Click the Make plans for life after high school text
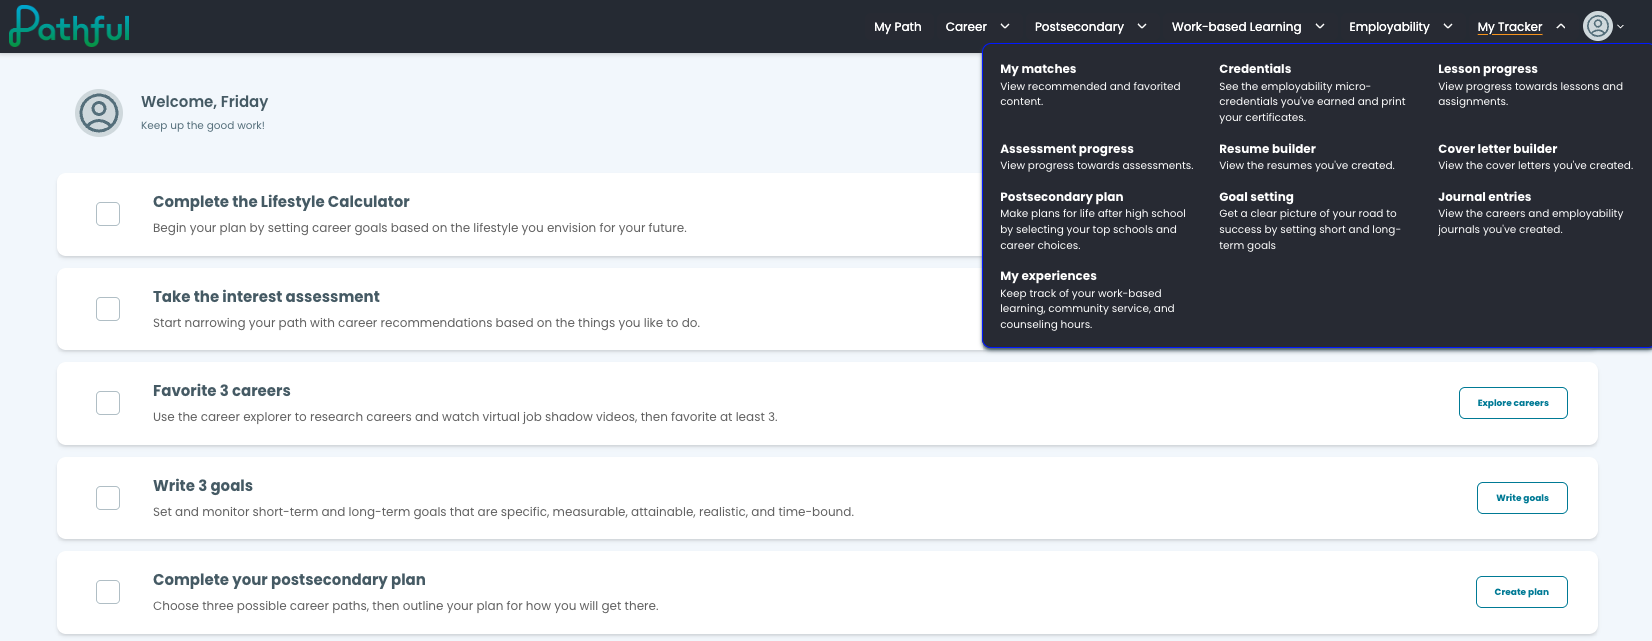This screenshot has width=1652, height=641. pos(1093,230)
